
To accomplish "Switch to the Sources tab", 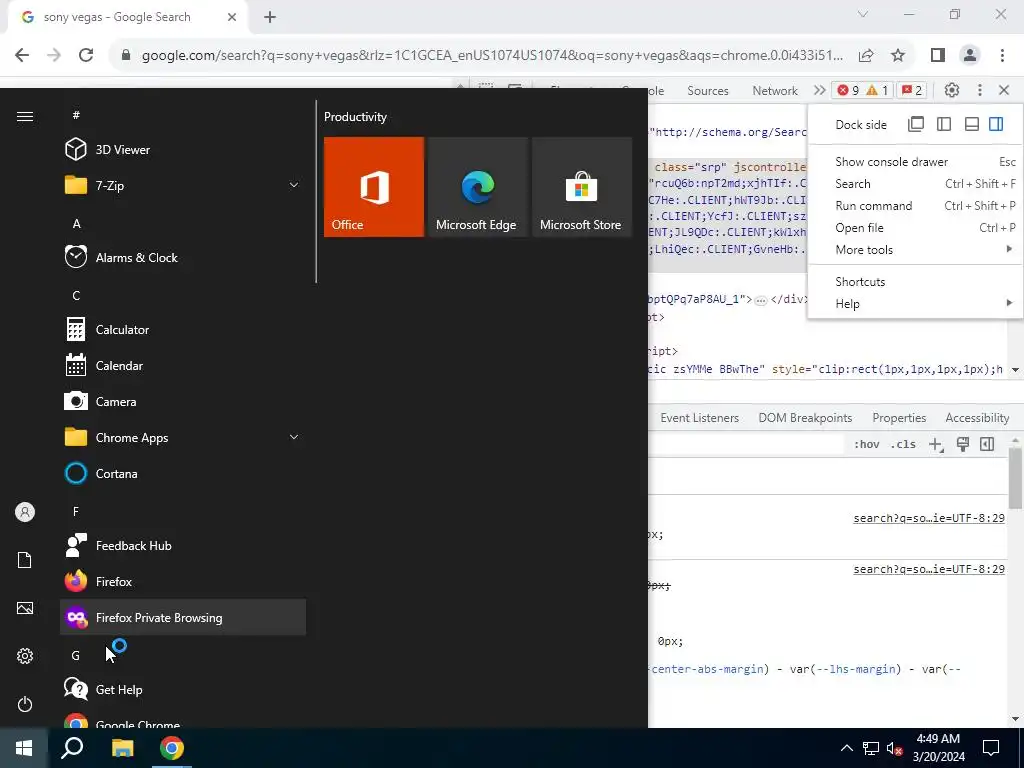I will (708, 91).
